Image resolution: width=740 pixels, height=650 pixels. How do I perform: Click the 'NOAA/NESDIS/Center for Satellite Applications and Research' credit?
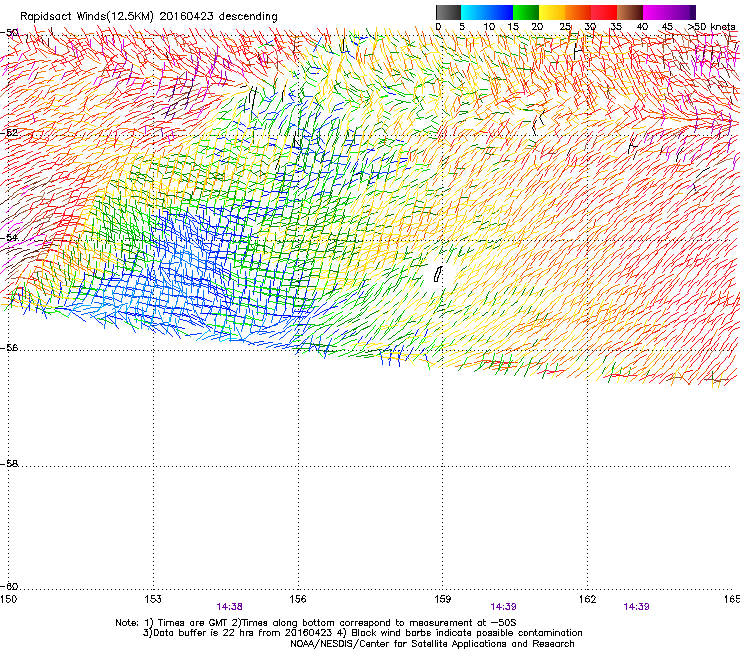click(432, 644)
